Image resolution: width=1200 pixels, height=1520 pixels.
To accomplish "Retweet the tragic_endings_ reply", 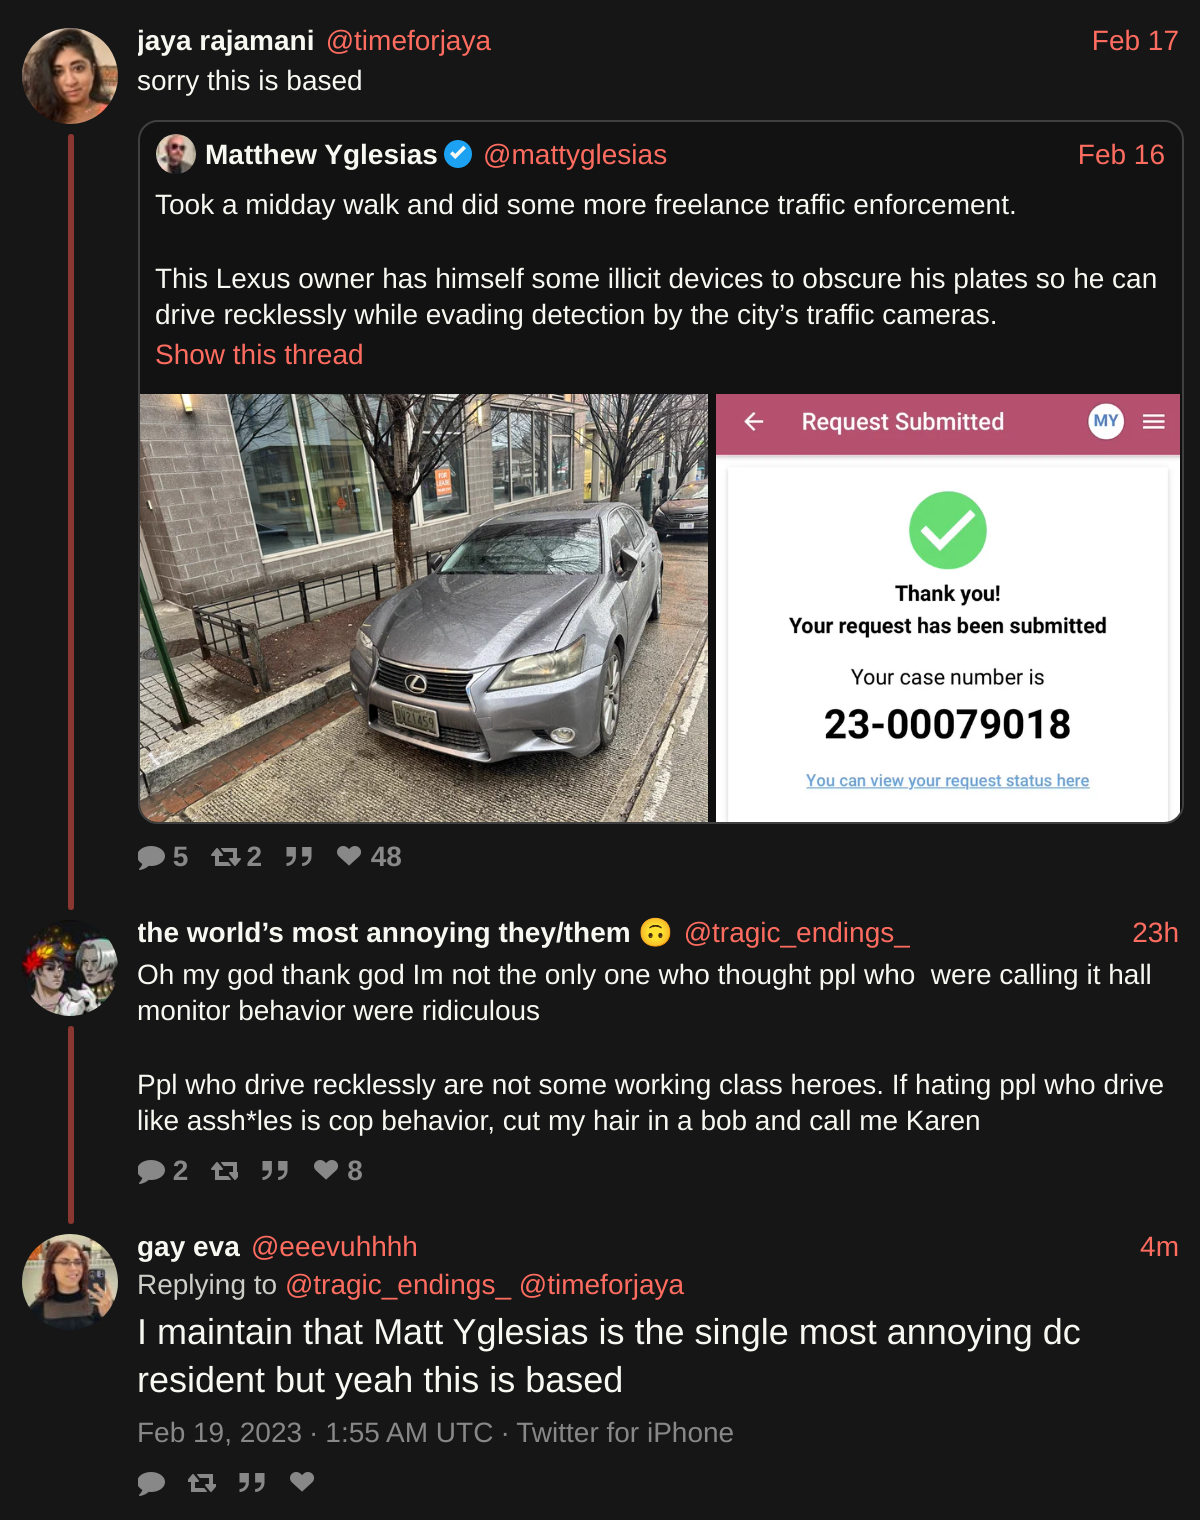I will click(225, 1171).
